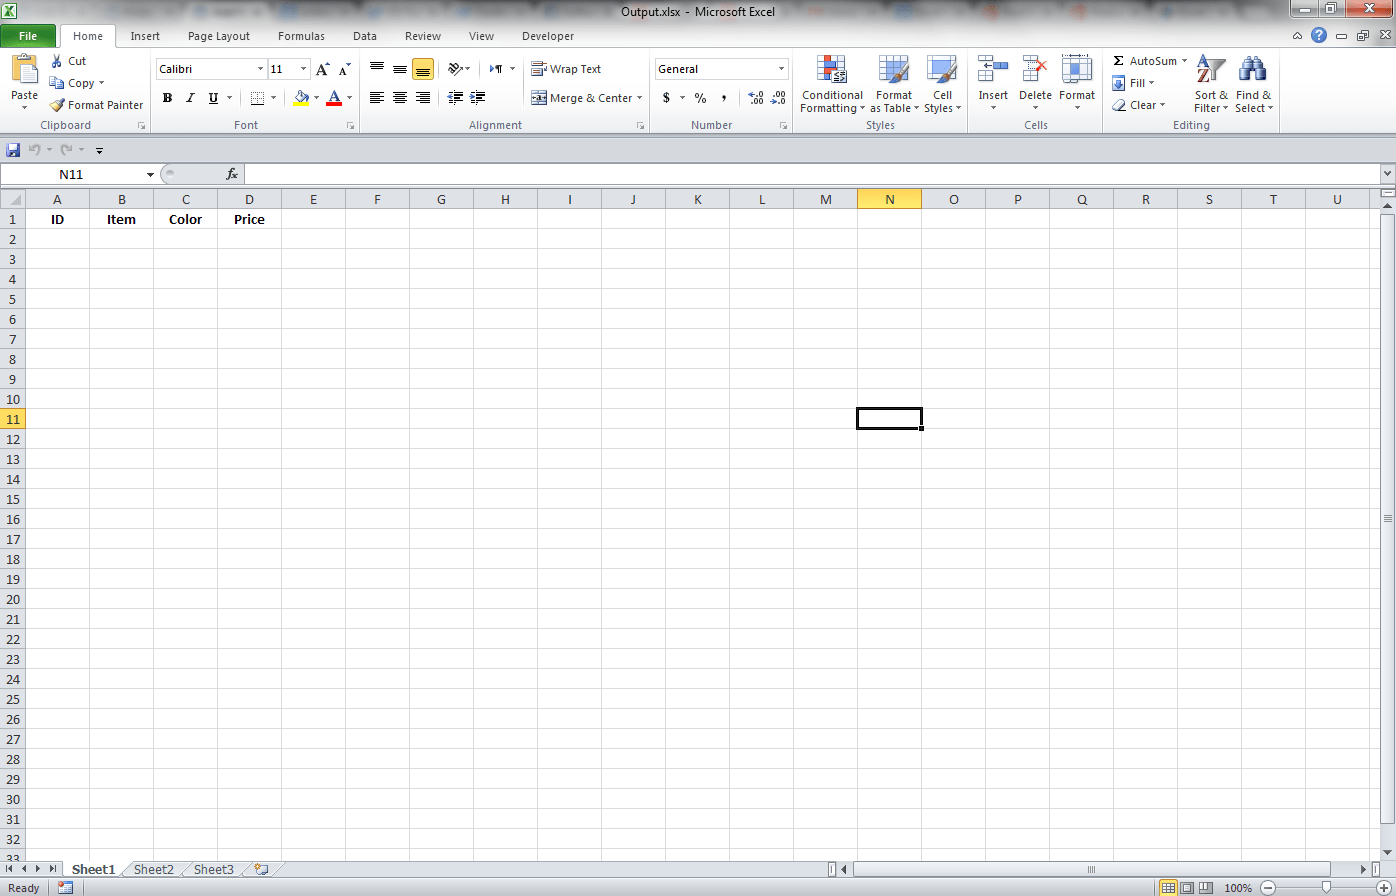This screenshot has height=896, width=1396.
Task: Switch to Sheet2
Action: (153, 869)
